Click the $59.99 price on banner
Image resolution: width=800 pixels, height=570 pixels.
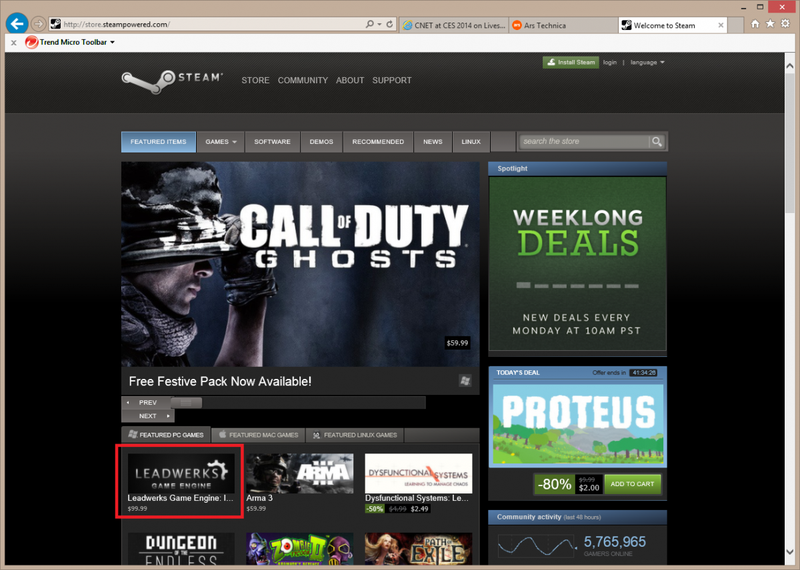point(457,343)
